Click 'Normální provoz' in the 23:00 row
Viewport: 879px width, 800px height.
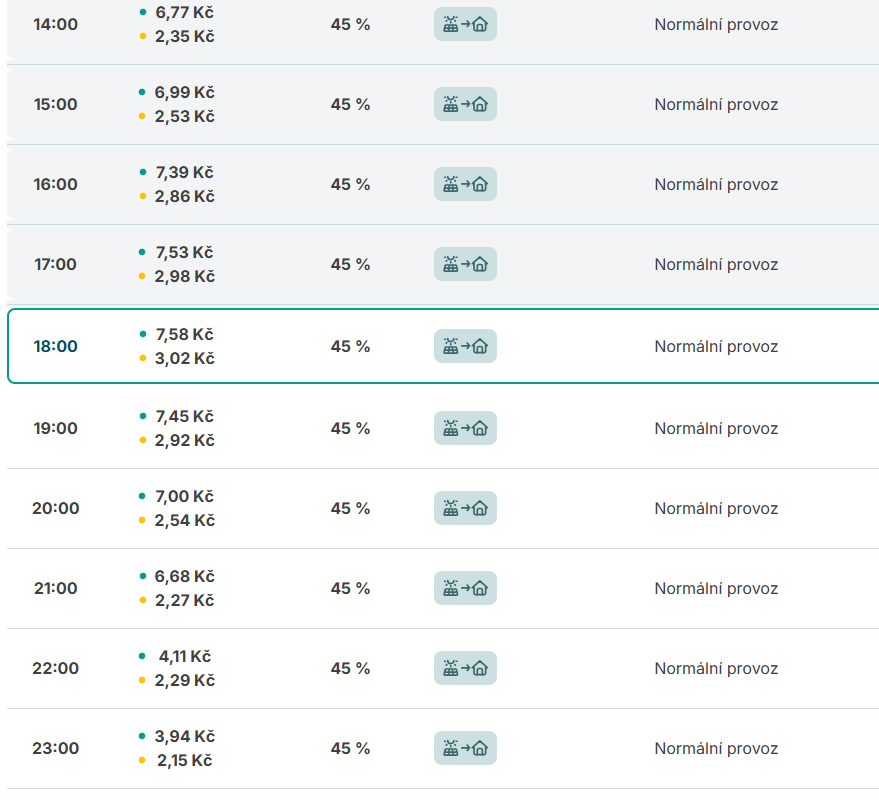click(x=716, y=748)
